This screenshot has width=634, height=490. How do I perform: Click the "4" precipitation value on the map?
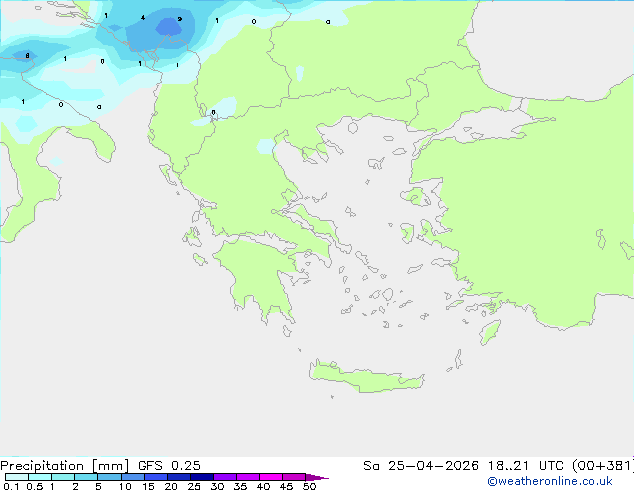point(143,18)
